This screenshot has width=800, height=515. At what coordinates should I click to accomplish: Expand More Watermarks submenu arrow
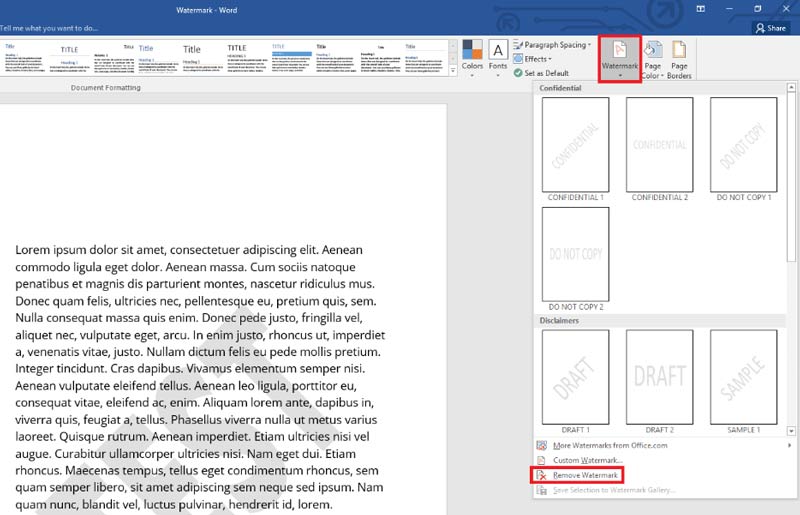click(789, 445)
